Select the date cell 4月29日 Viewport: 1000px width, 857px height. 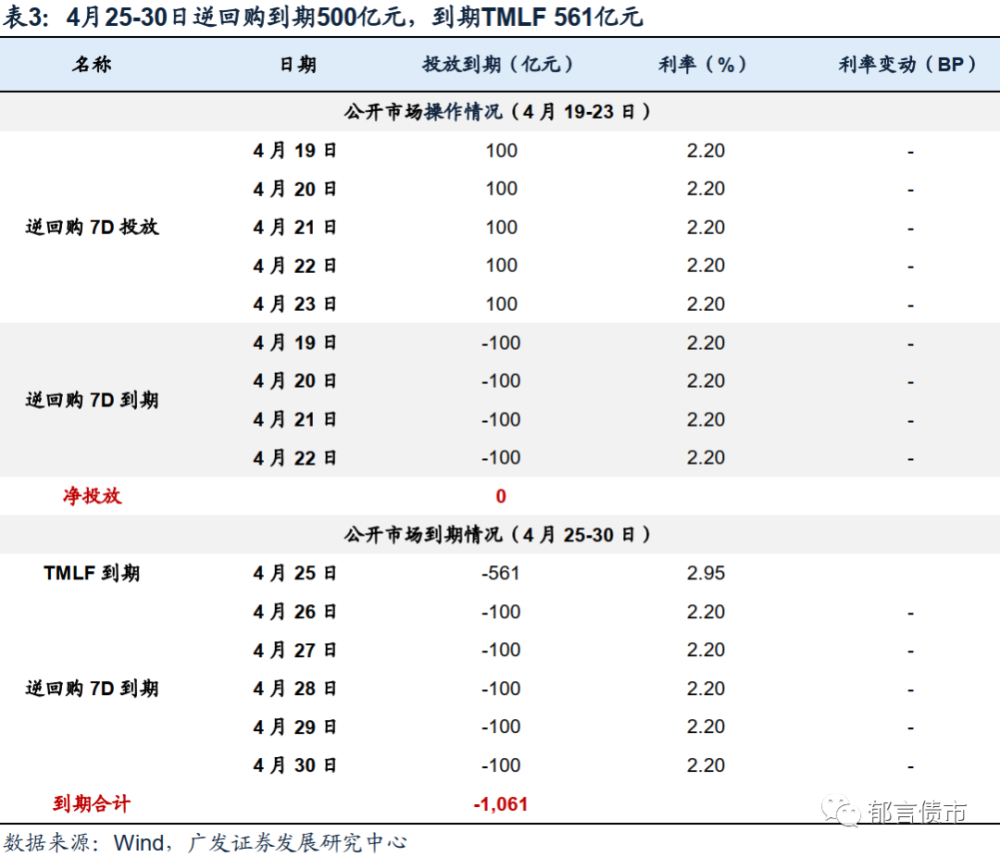point(295,726)
